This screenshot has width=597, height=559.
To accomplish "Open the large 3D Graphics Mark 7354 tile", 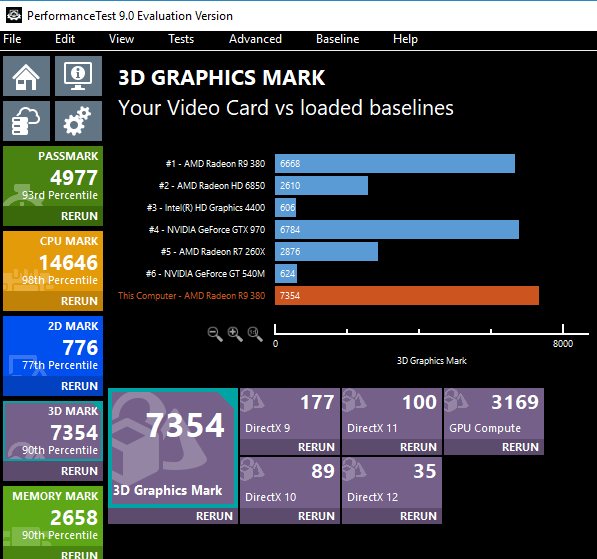I will pyautogui.click(x=173, y=448).
